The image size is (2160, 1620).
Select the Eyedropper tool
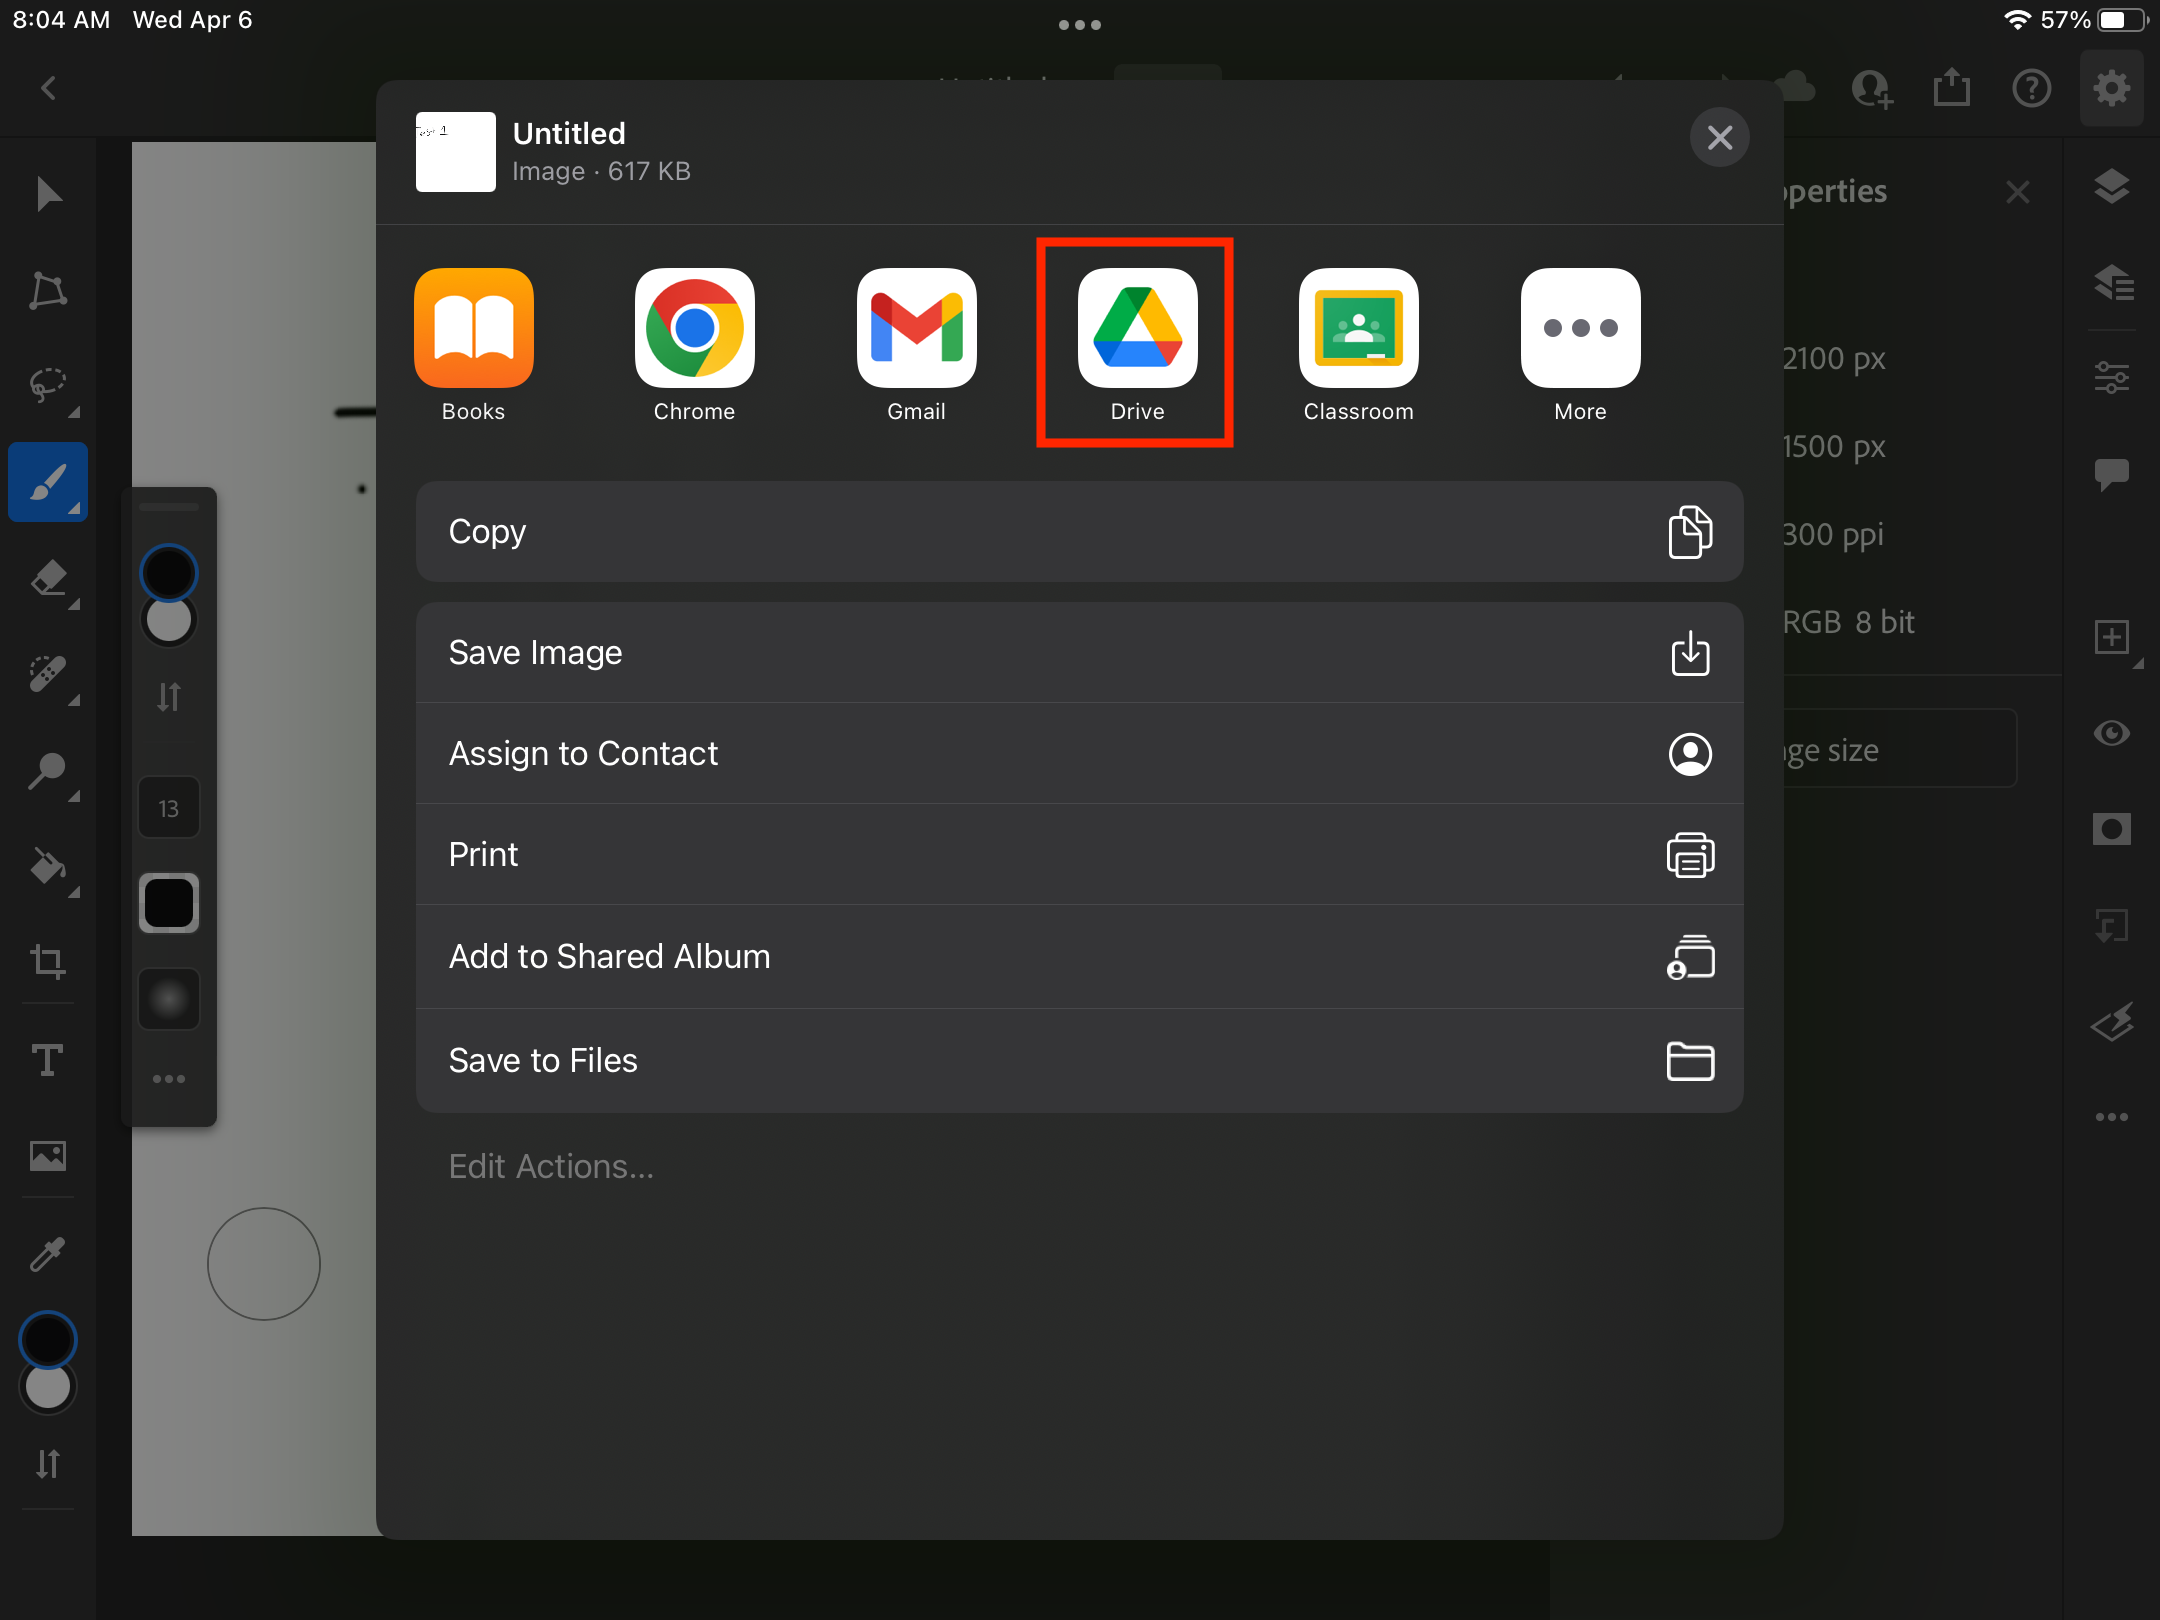click(x=47, y=1253)
